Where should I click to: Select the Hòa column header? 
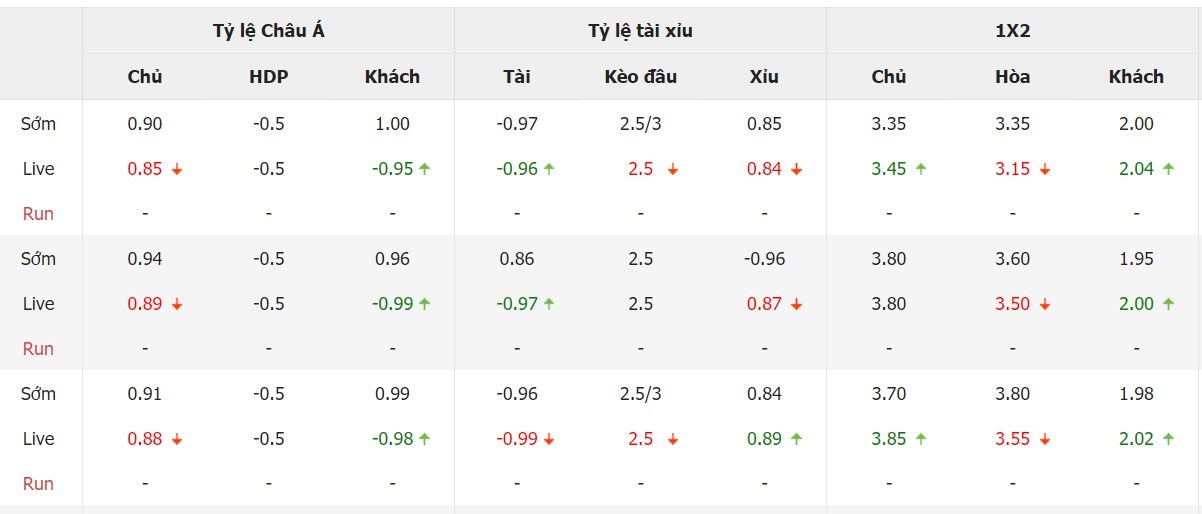(1012, 77)
